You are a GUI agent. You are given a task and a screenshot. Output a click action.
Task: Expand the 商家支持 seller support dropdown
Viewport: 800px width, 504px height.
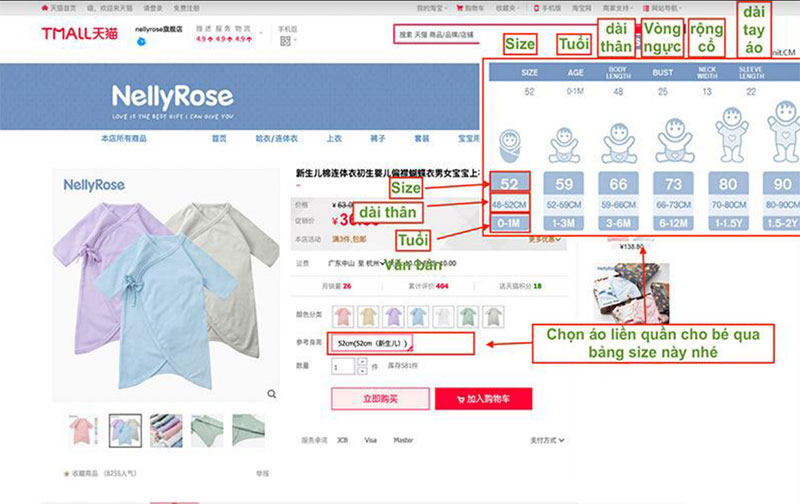tap(617, 8)
